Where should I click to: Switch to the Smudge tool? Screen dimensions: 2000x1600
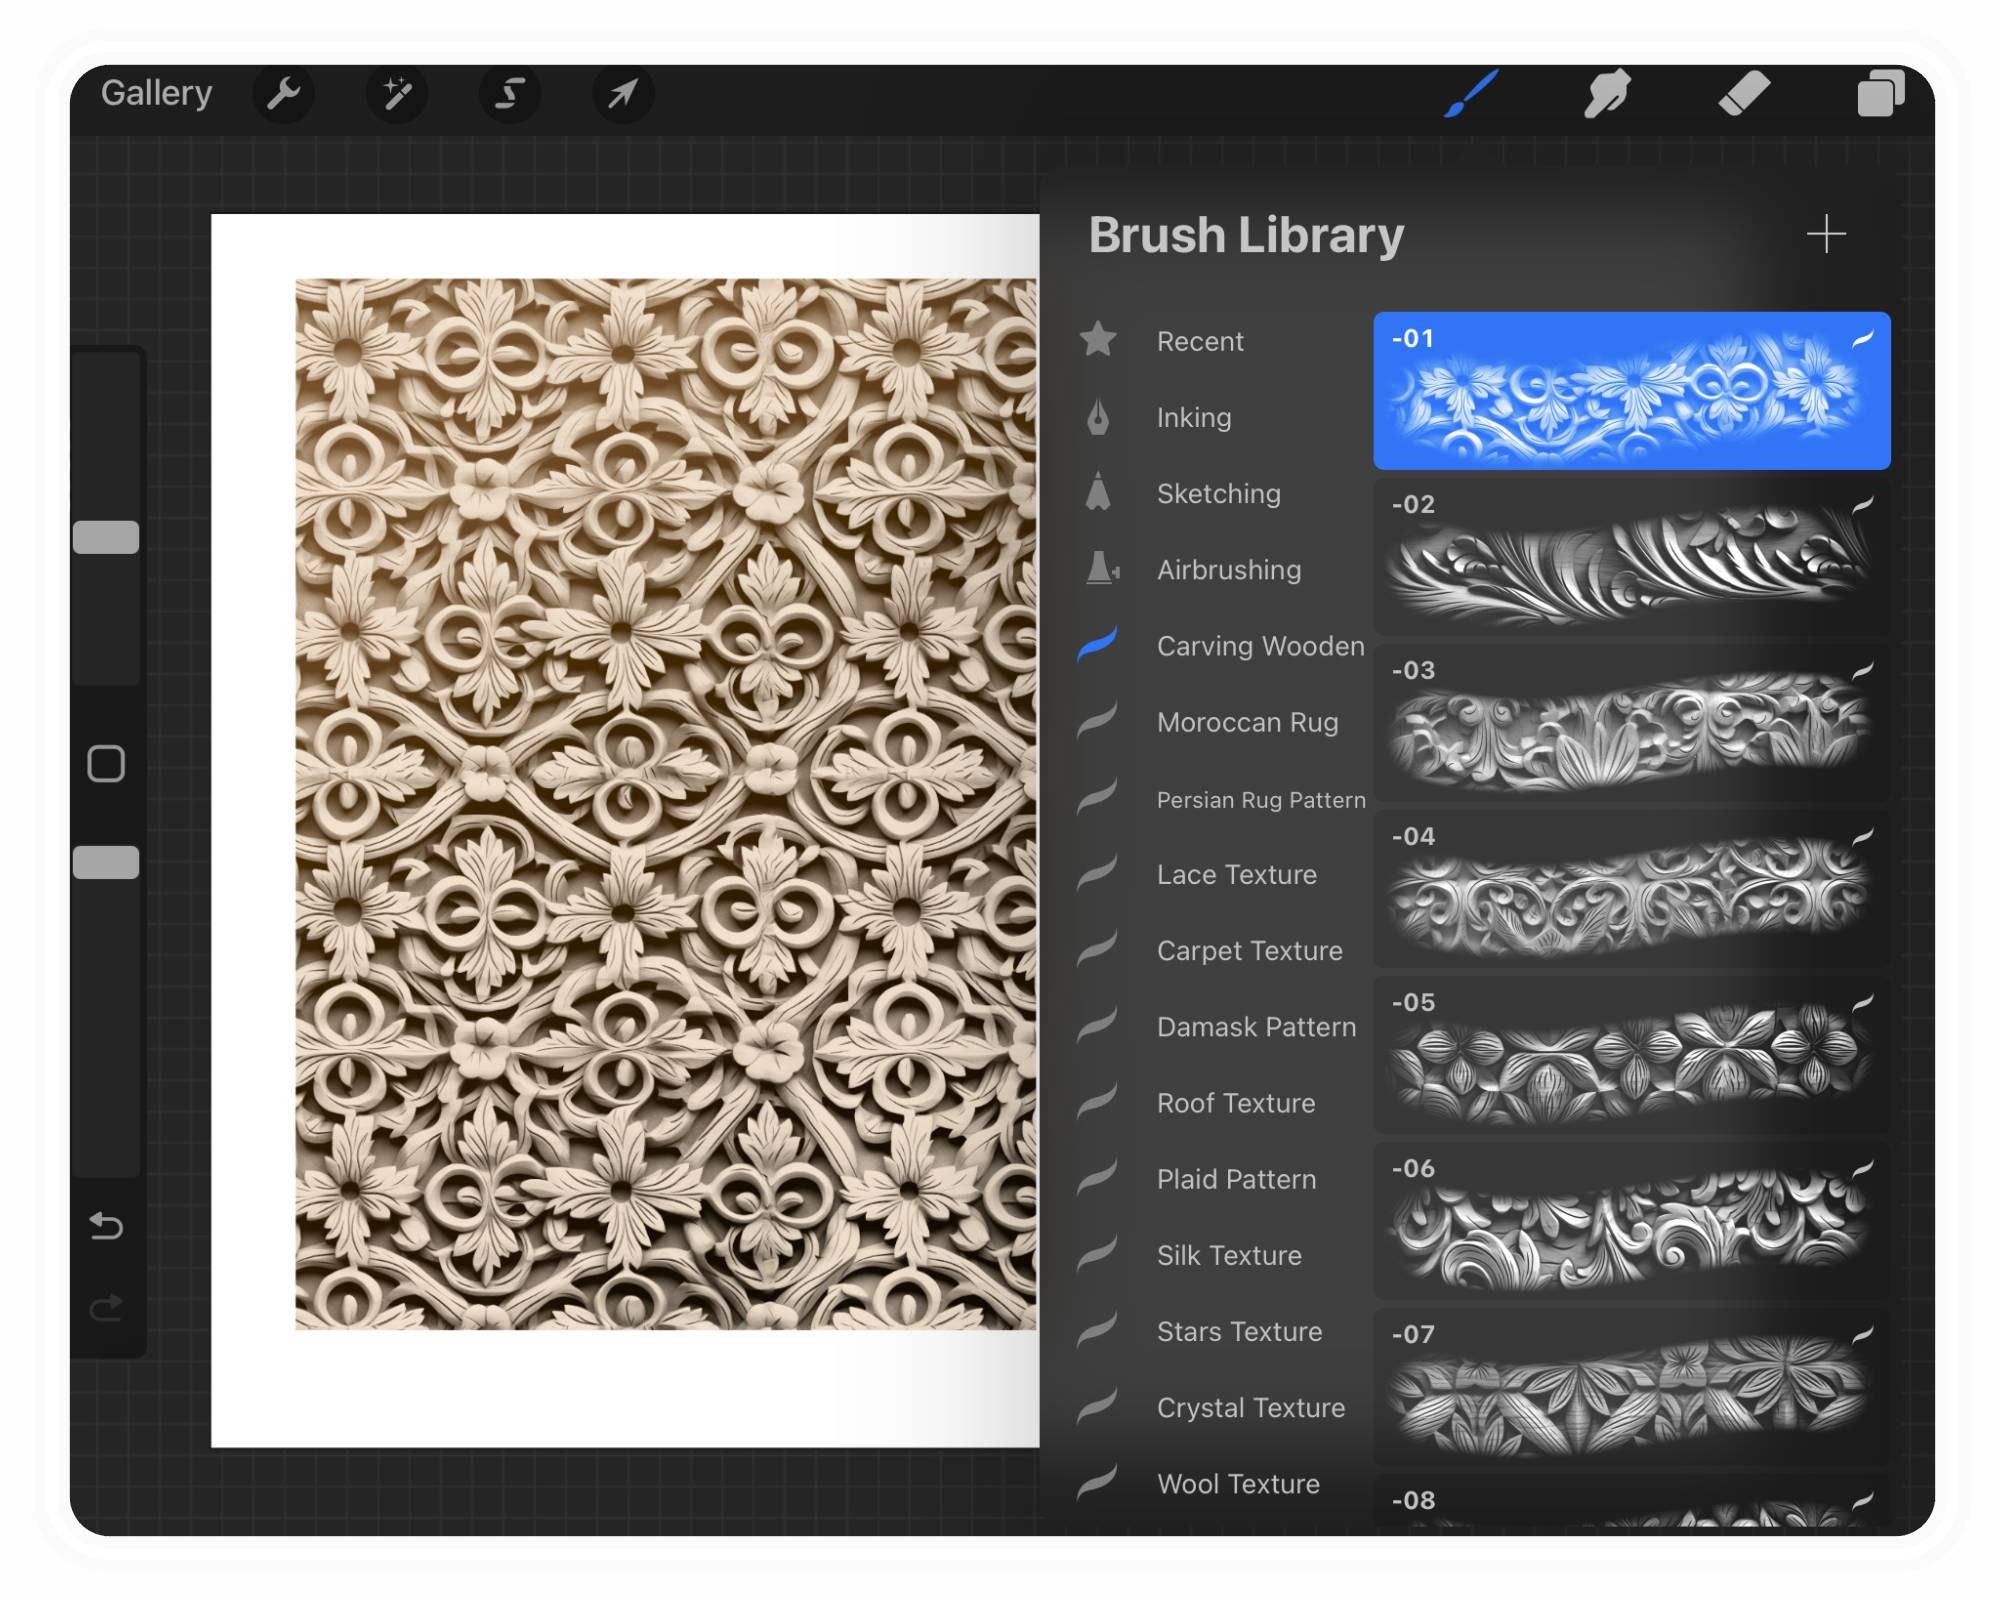coord(1608,93)
